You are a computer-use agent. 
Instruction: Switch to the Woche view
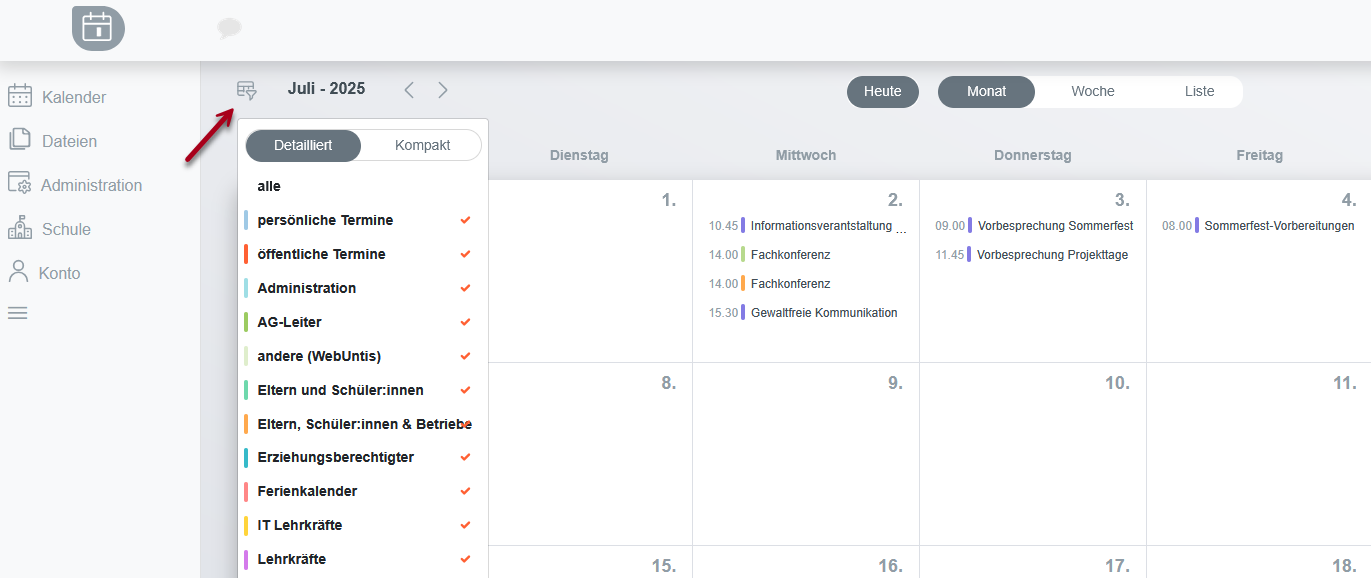click(1092, 91)
